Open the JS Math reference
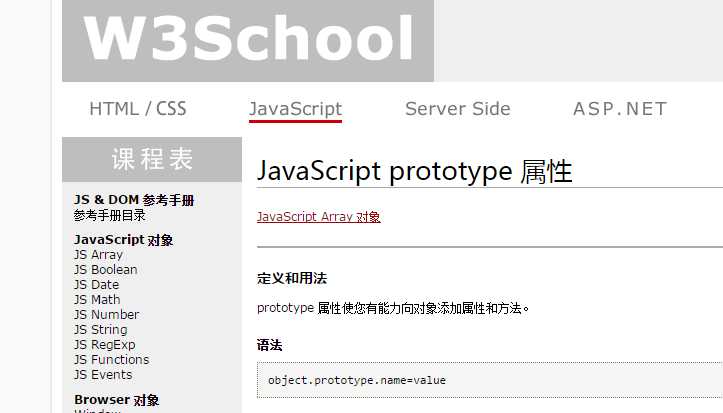 (97, 300)
